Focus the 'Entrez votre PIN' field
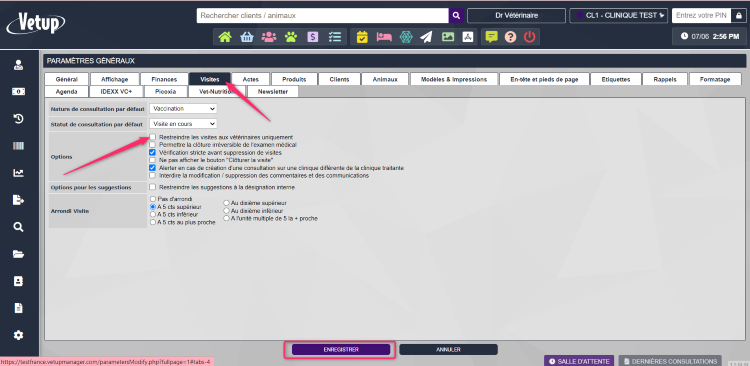750x366 pixels. 702,15
